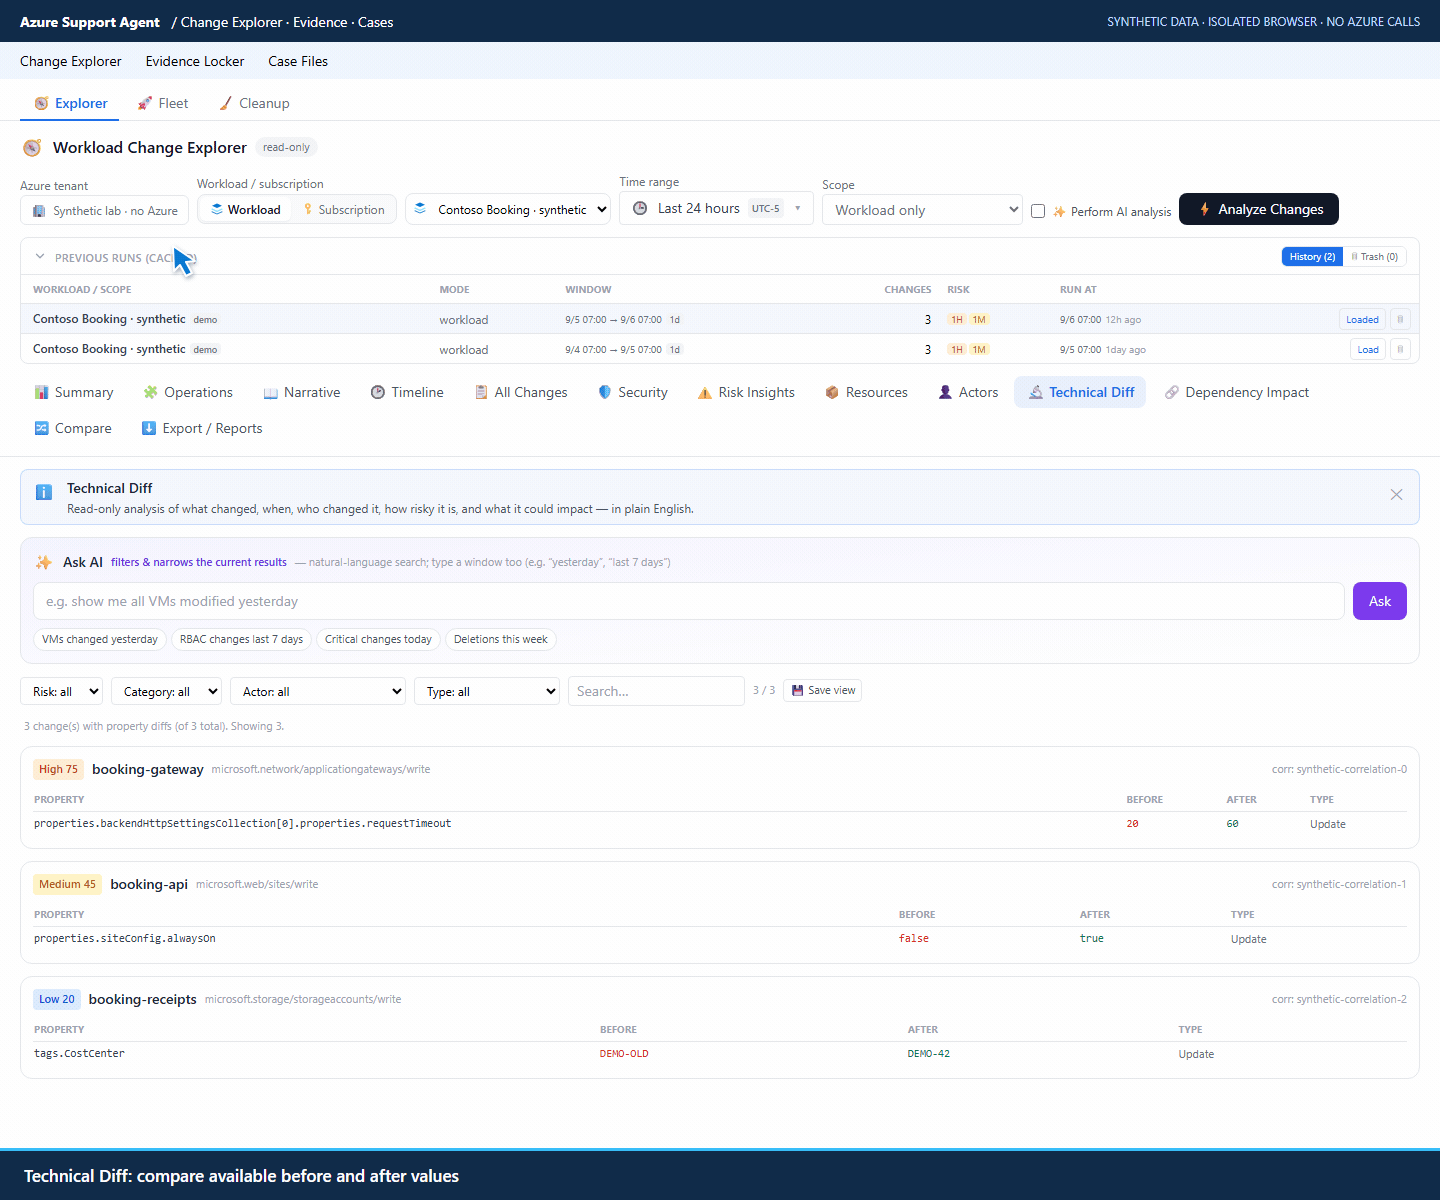
Task: Delete the 9/5 07:00 → 9/6 07:00 run
Action: pyautogui.click(x=1401, y=320)
